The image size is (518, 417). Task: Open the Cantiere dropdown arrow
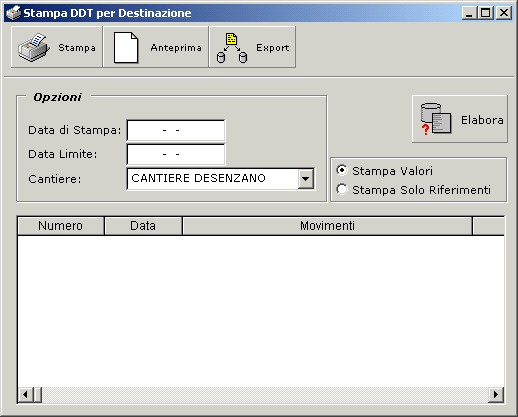tap(306, 179)
